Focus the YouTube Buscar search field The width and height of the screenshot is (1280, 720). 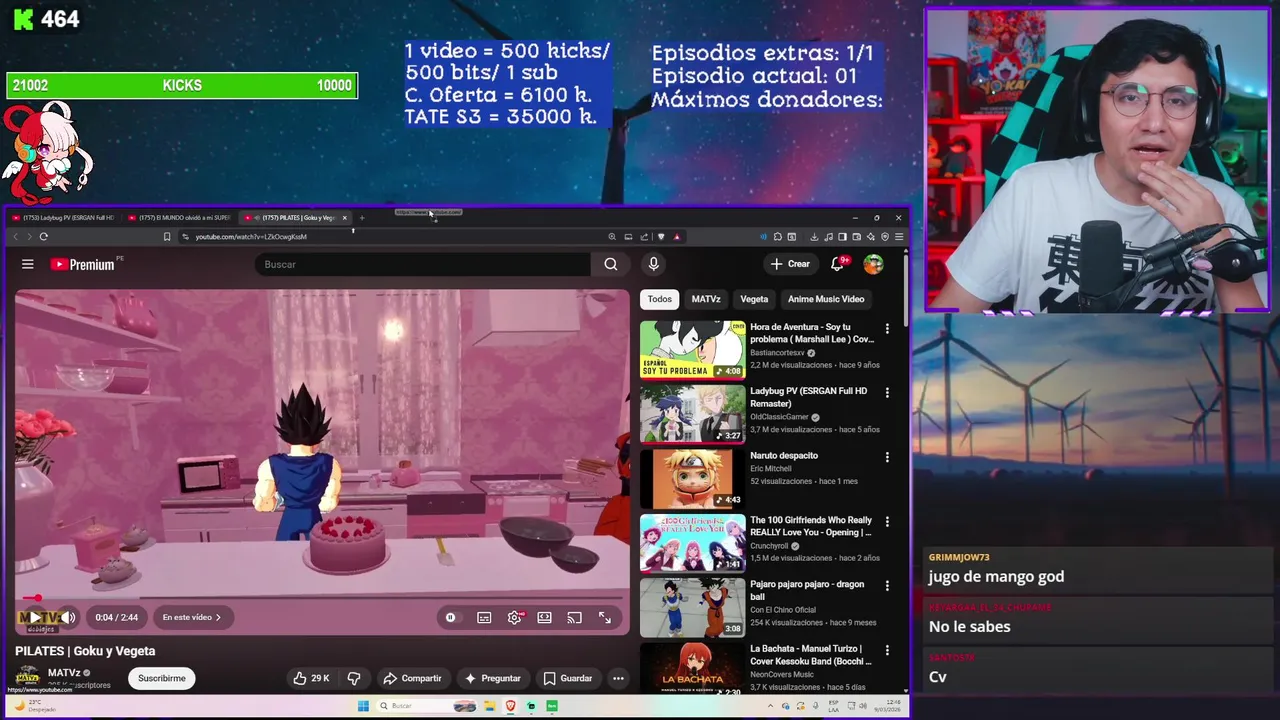point(422,264)
